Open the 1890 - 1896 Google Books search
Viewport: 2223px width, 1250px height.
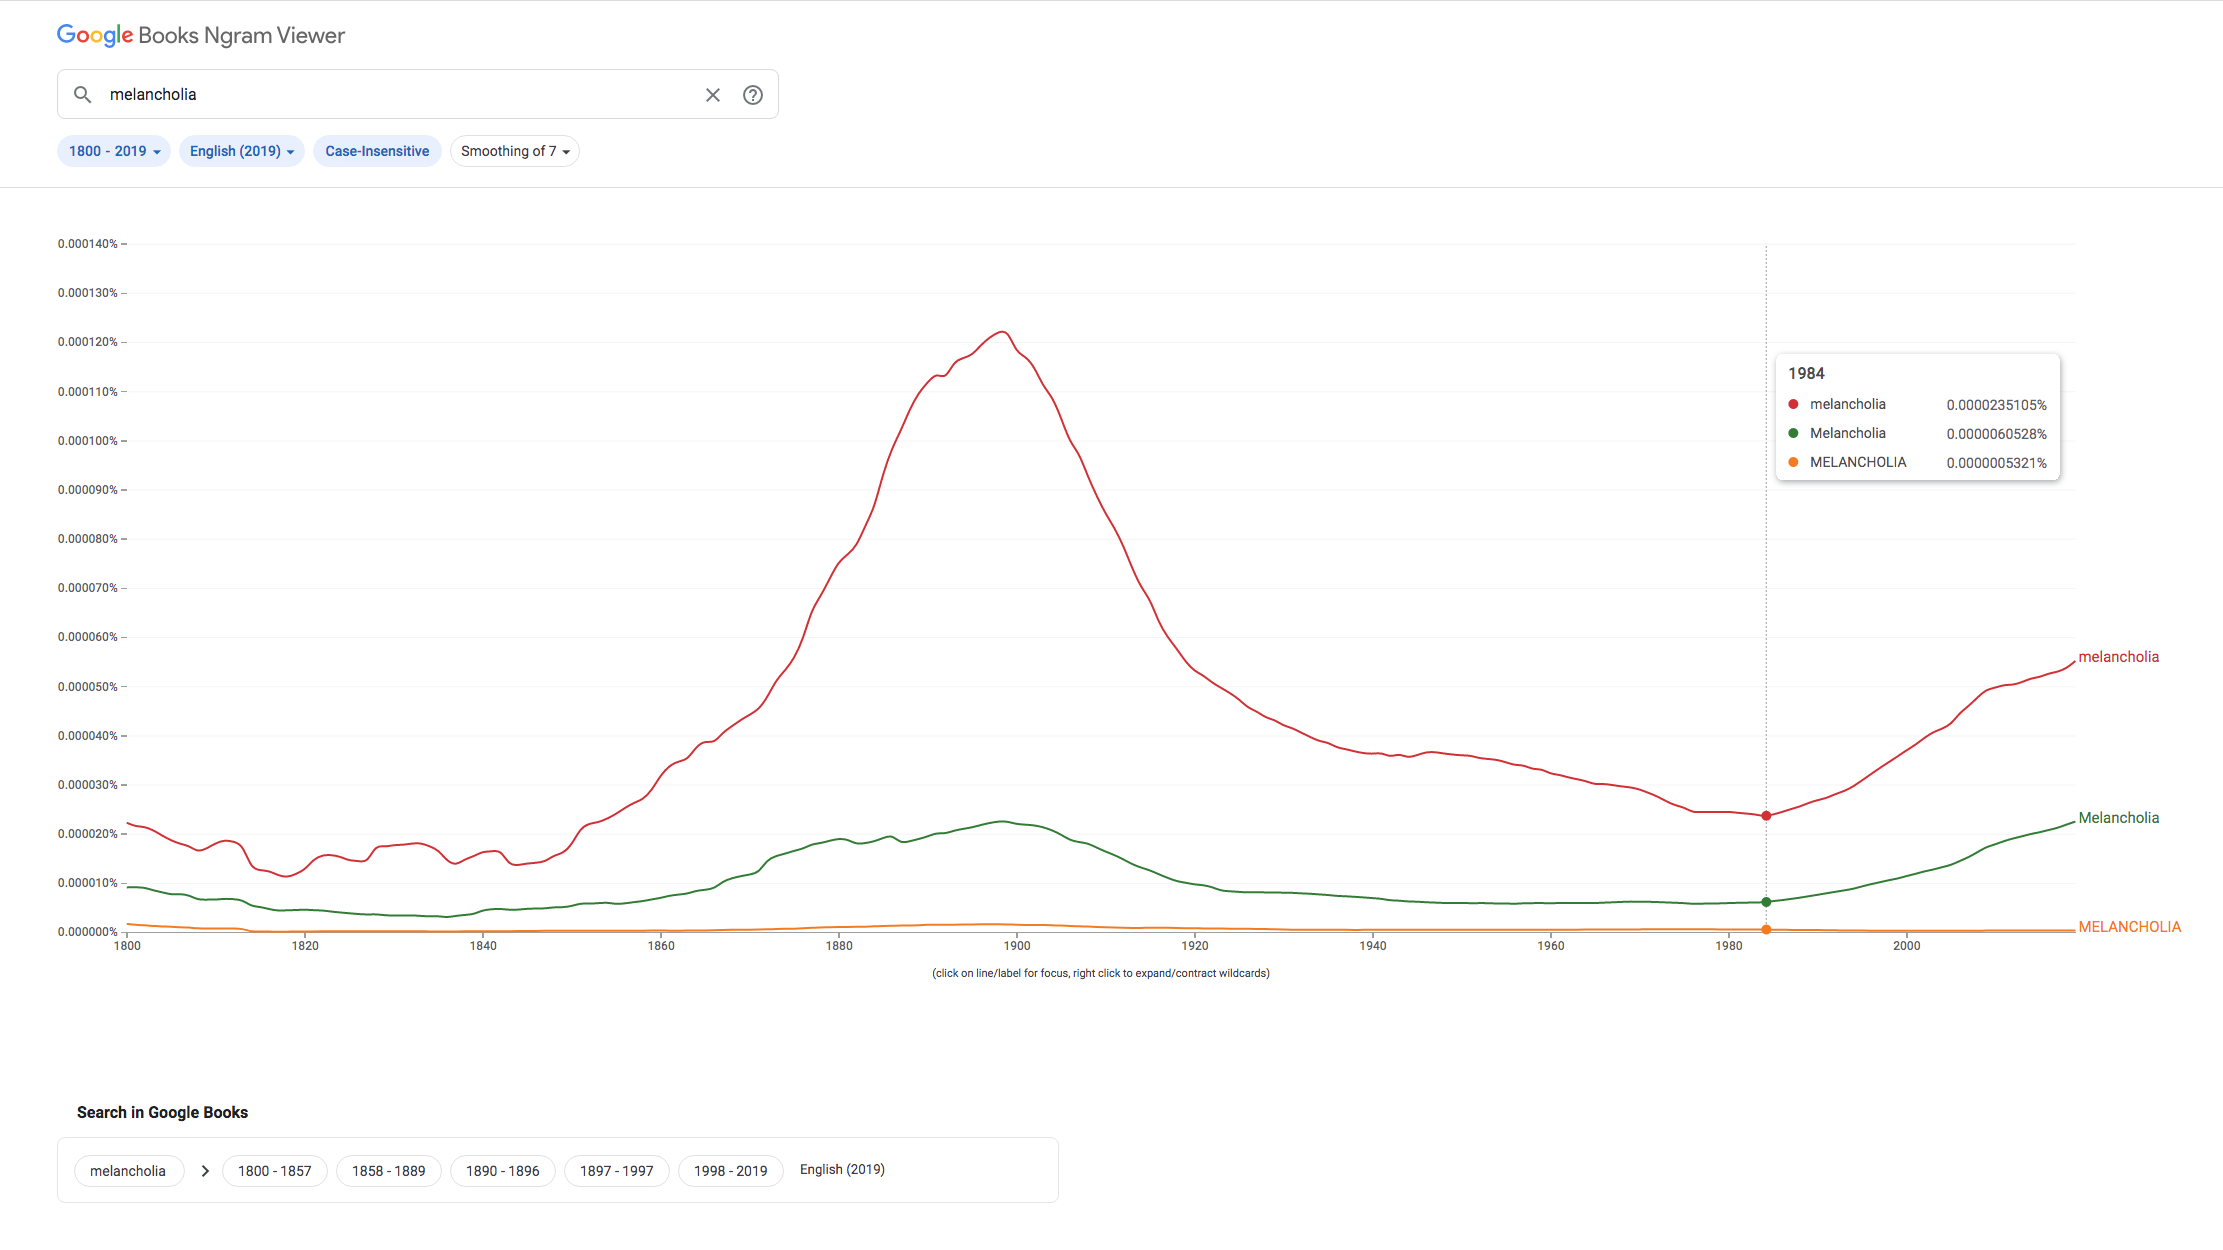503,1171
